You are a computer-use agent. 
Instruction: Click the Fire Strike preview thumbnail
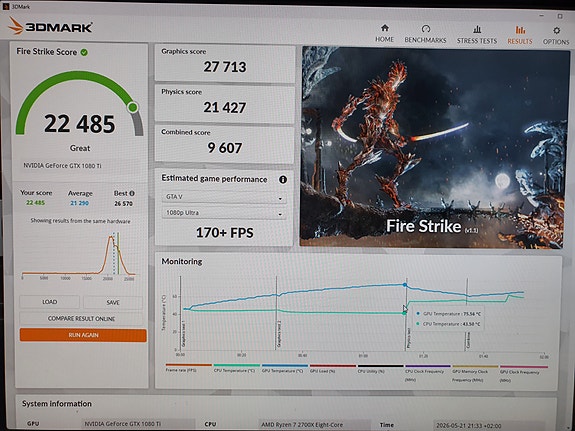click(432, 147)
